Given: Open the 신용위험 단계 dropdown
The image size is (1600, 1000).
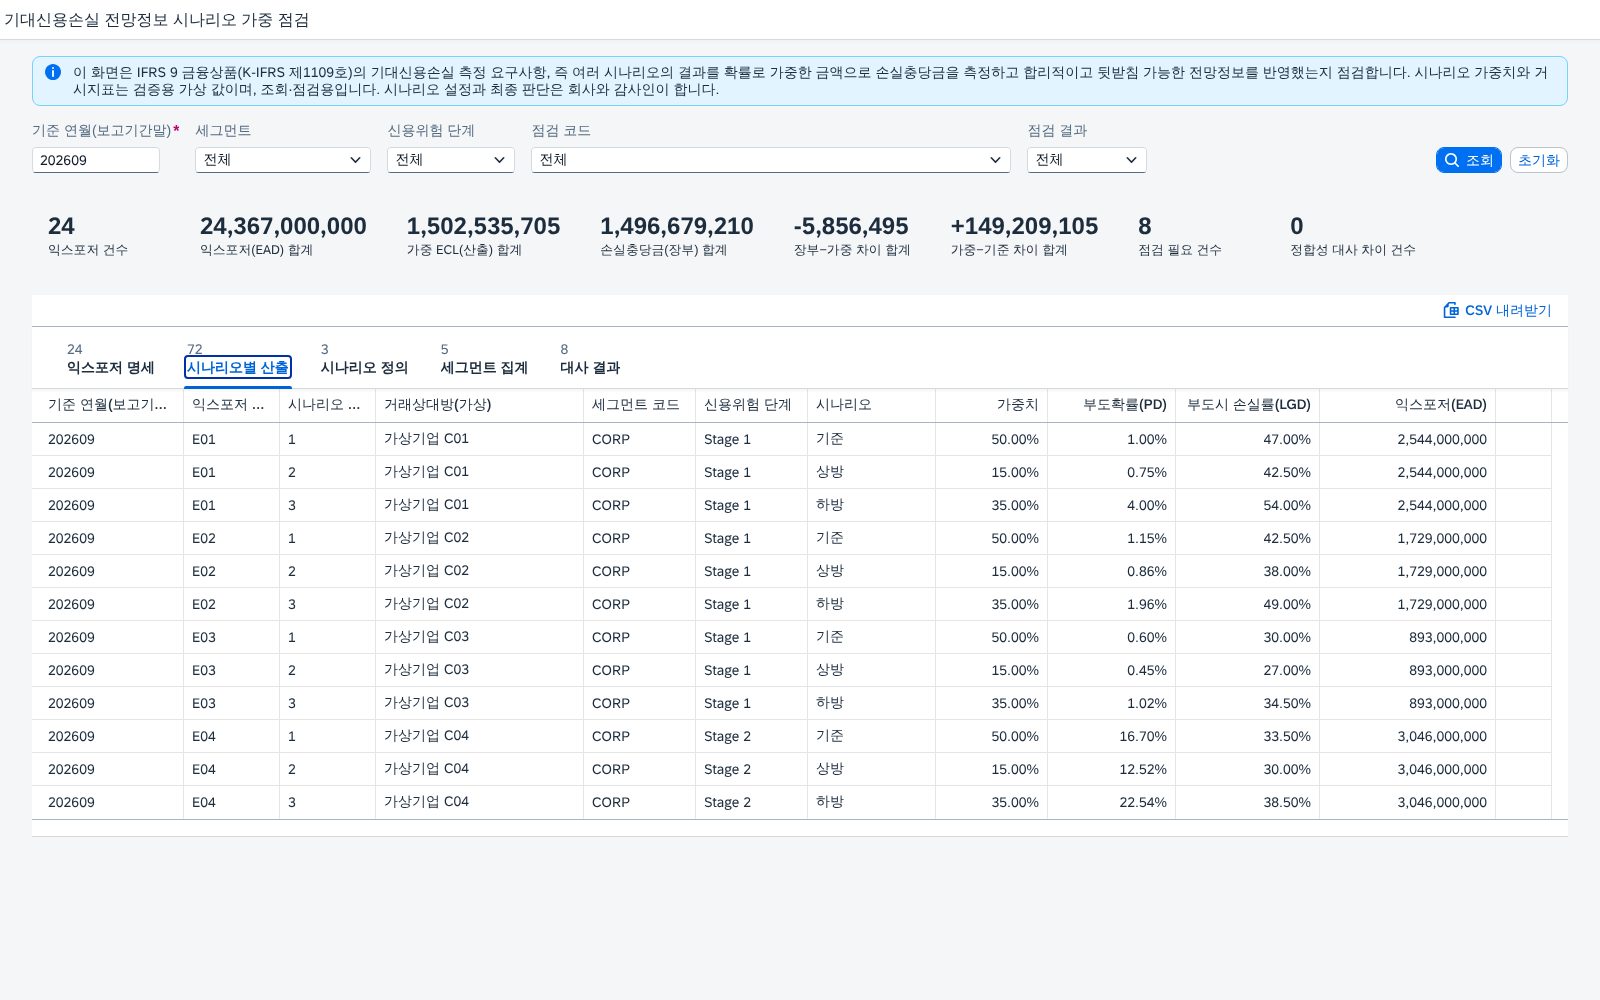Looking at the screenshot, I should pos(451,160).
